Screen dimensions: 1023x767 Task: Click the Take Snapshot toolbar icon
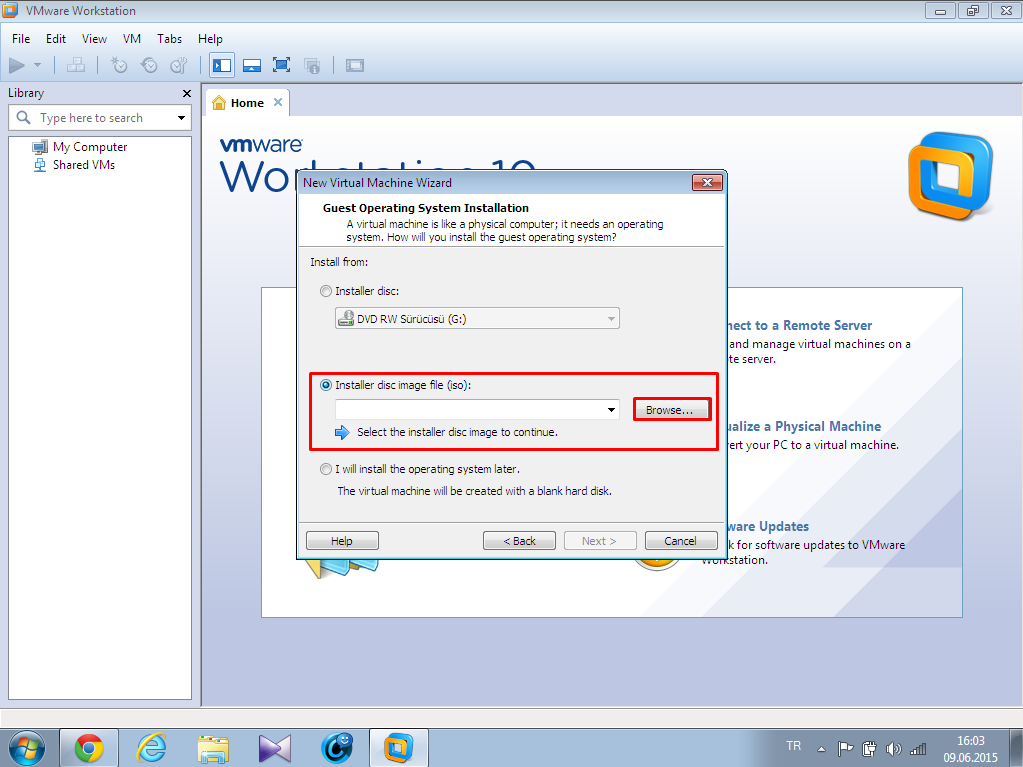(x=119, y=65)
